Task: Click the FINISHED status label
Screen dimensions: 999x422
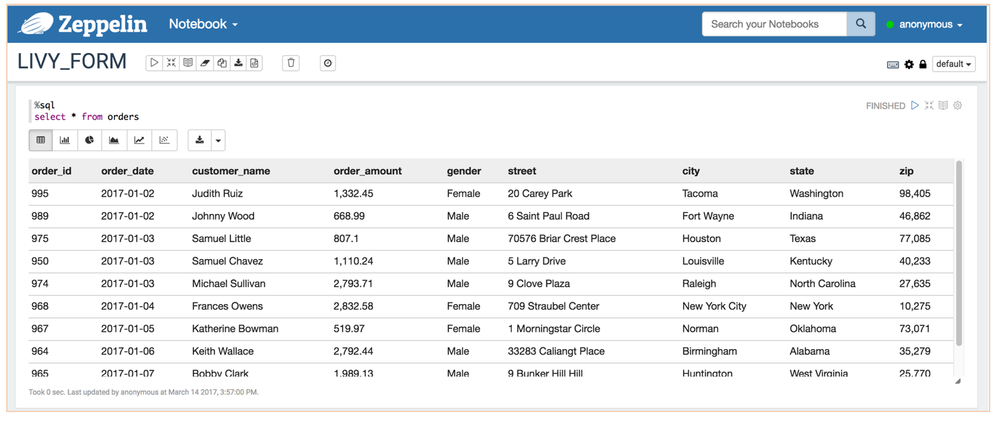Action: click(x=886, y=106)
